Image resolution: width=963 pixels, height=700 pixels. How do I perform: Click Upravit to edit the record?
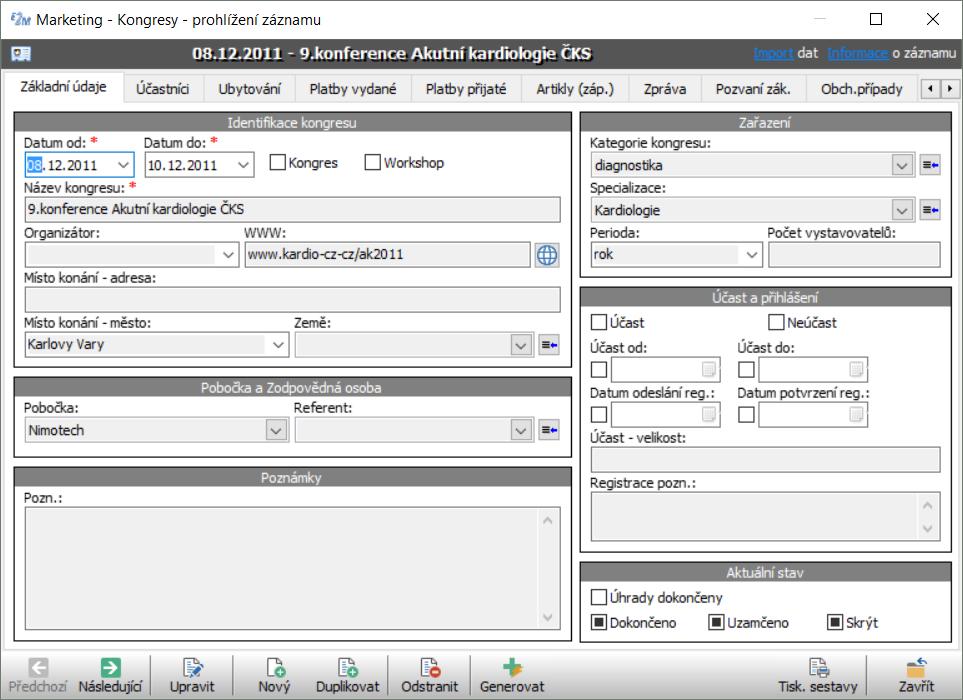pyautogui.click(x=192, y=675)
